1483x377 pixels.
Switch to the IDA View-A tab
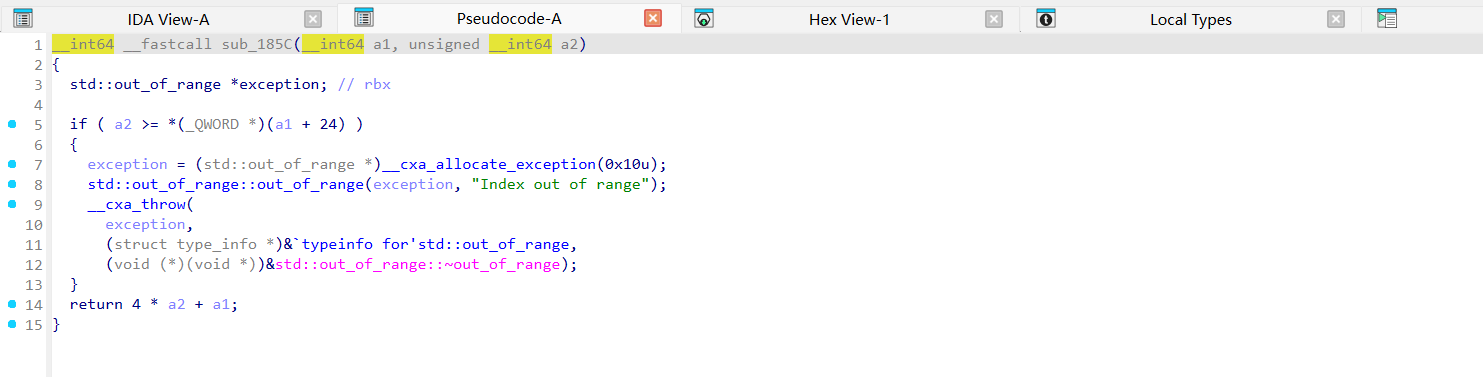168,19
